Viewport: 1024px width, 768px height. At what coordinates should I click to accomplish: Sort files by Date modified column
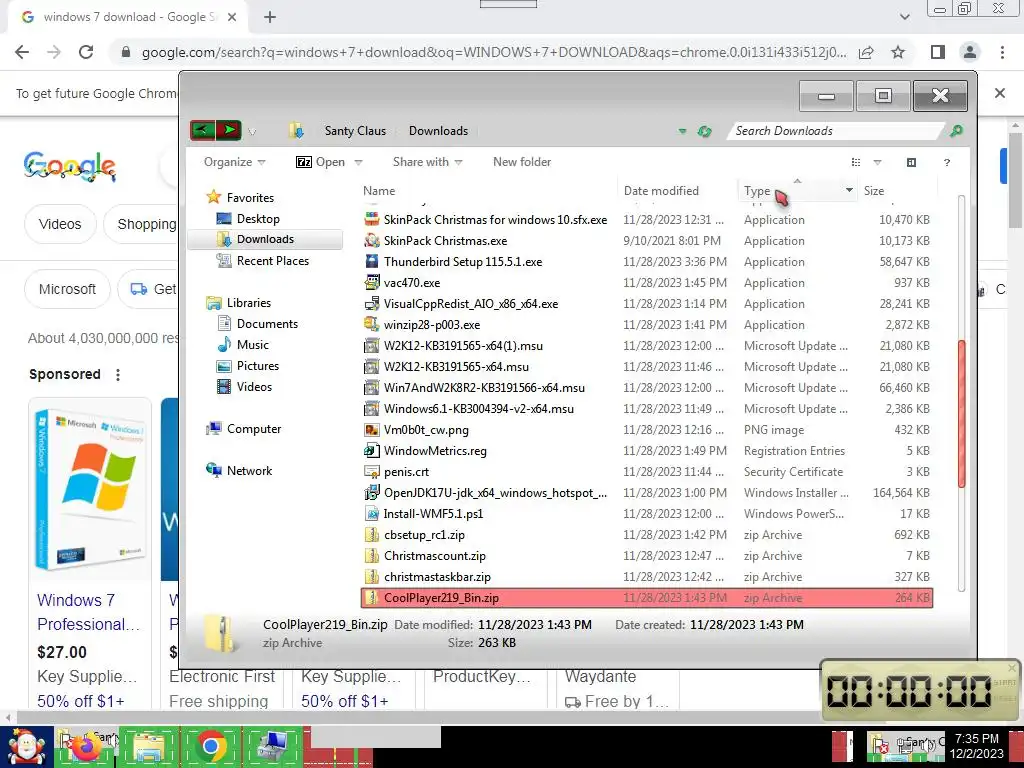click(661, 191)
